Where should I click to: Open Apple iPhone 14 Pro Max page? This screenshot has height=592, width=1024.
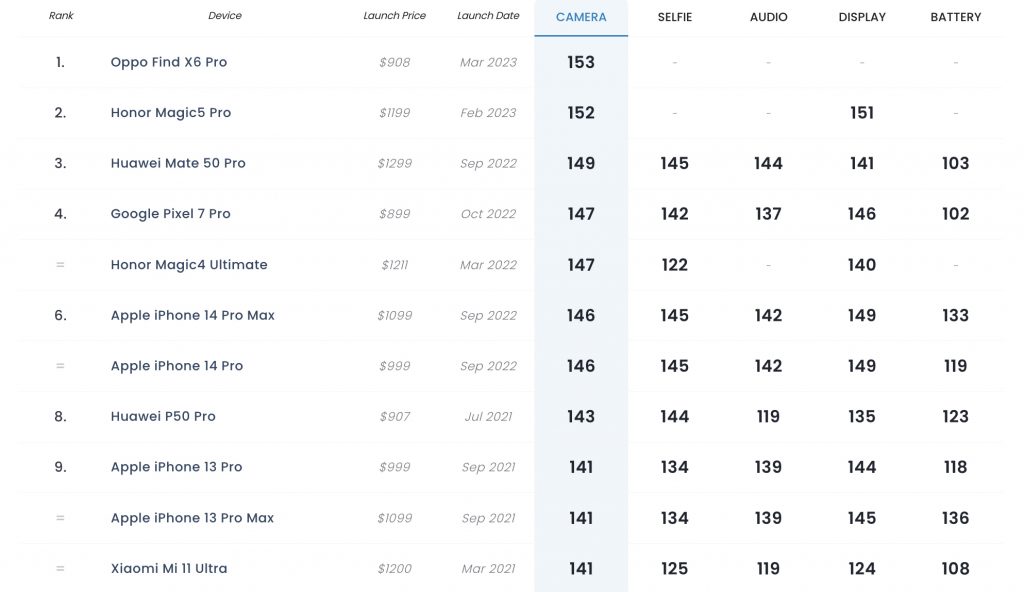(x=192, y=315)
